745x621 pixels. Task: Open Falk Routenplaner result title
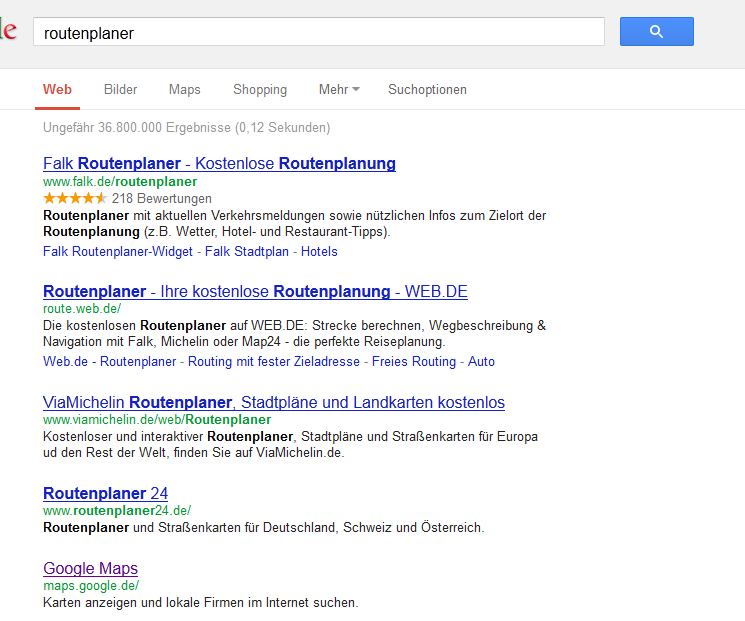pyautogui.click(x=219, y=163)
